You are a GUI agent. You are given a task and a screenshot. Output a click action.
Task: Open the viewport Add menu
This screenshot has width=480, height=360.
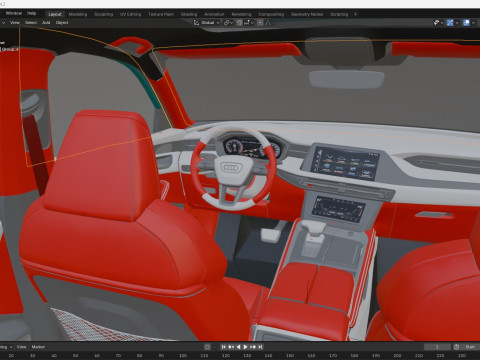(x=46, y=23)
